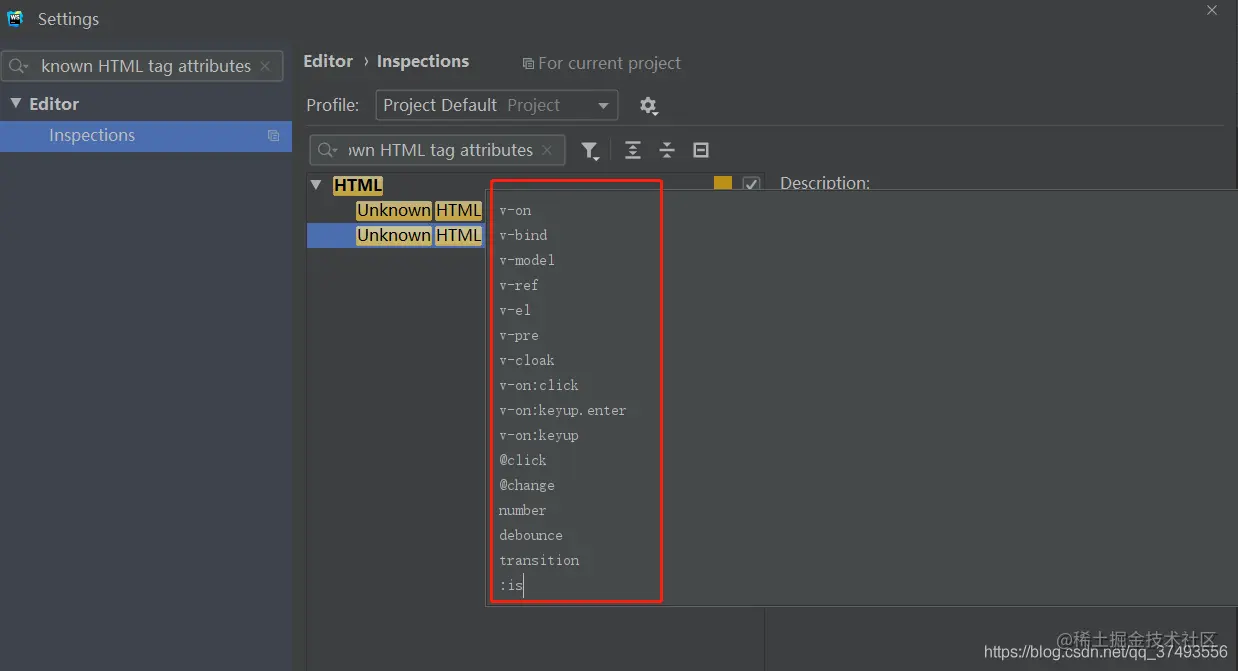Click the For current project label
This screenshot has height=671, width=1238.
point(602,63)
